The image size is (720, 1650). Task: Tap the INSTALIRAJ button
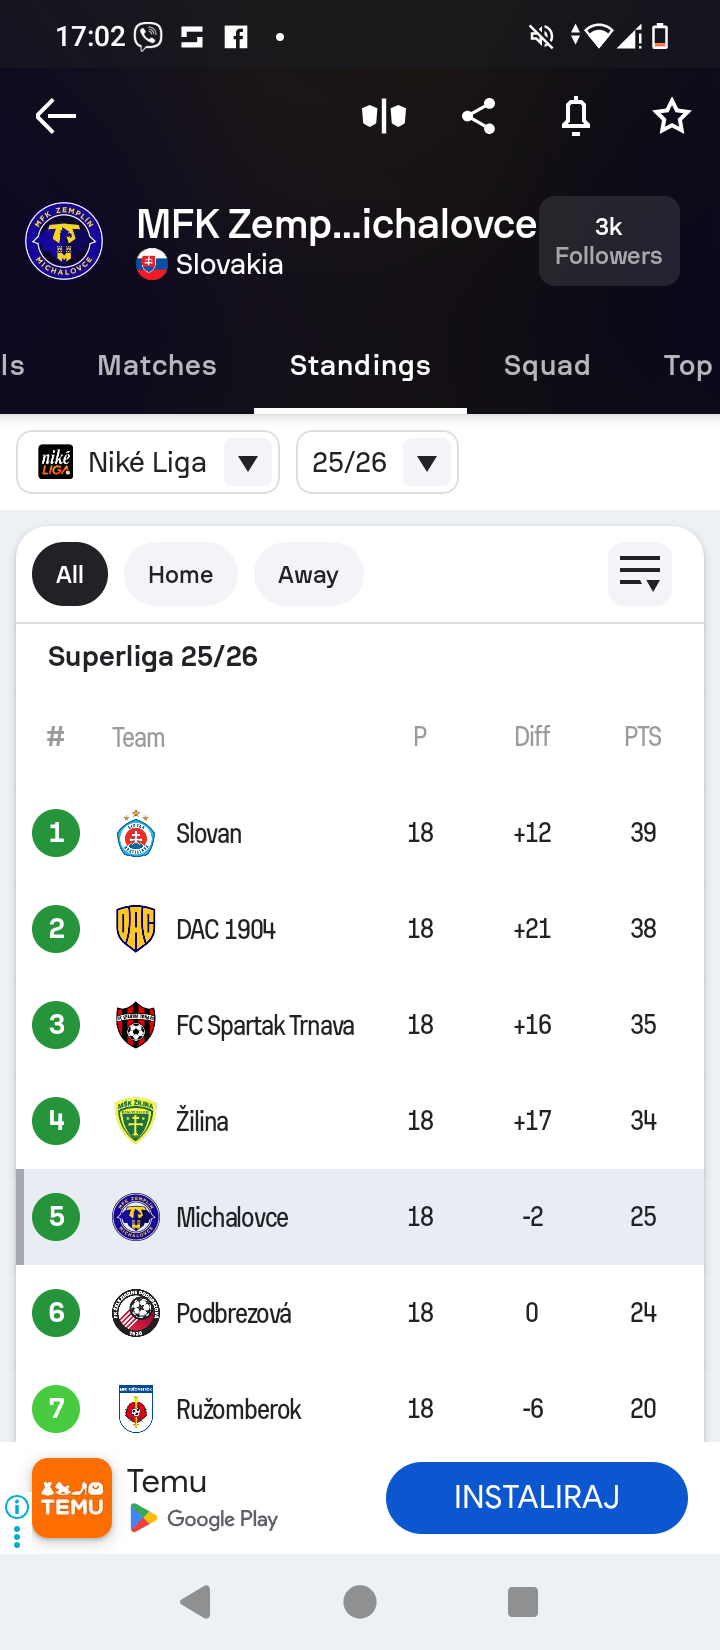coord(536,1497)
